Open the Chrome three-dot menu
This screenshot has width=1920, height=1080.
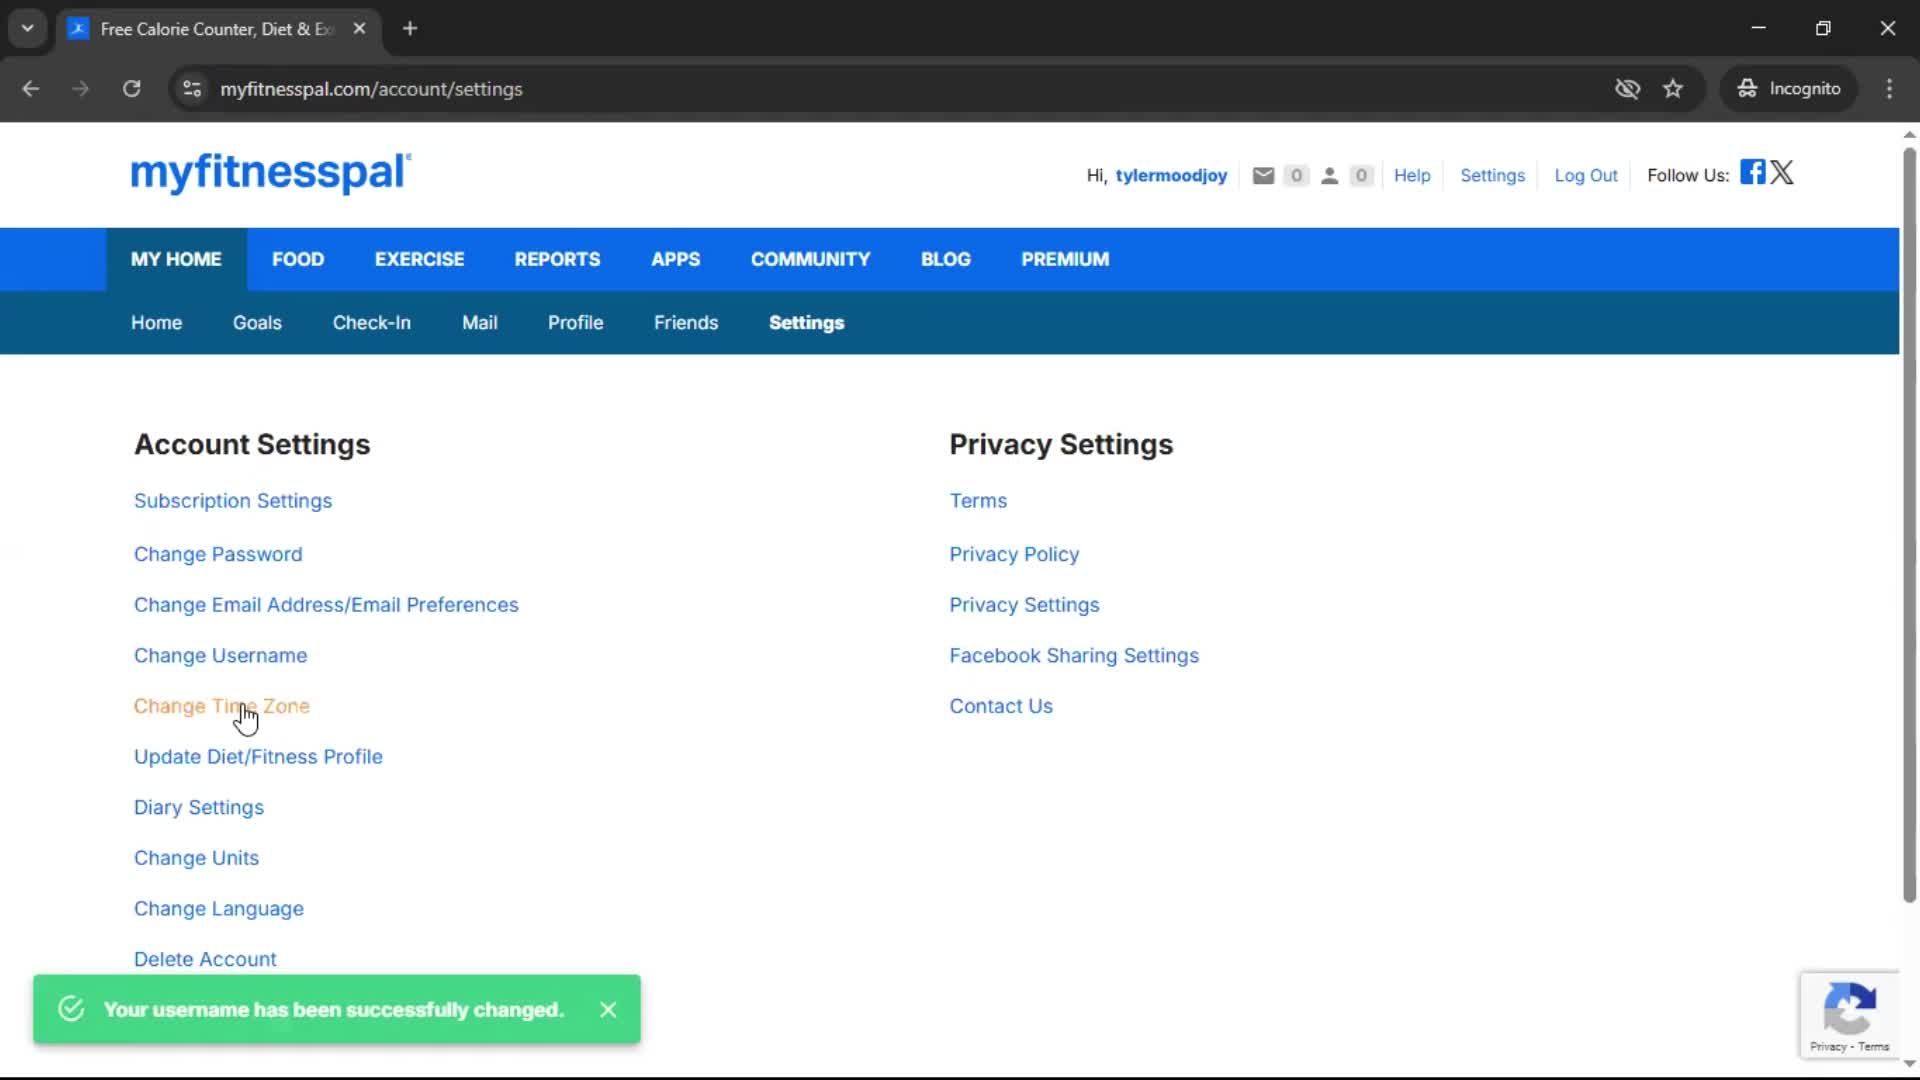[1889, 89]
